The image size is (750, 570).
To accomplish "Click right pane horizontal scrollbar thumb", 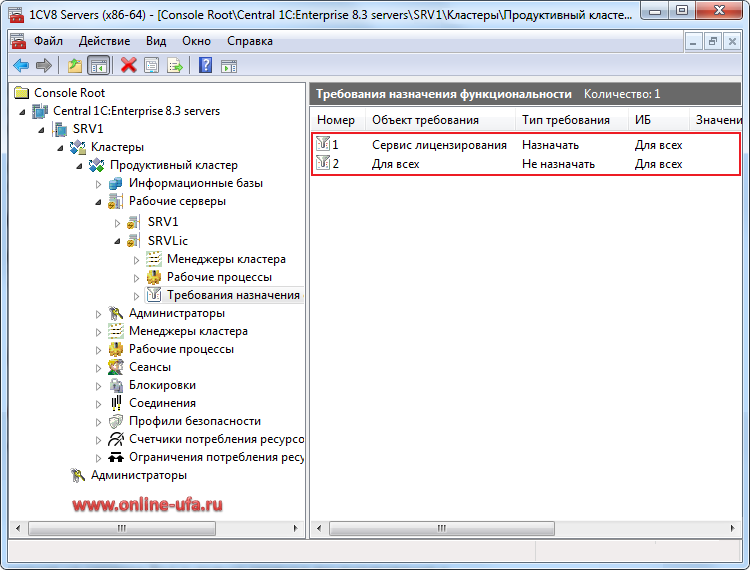I will 442,528.
